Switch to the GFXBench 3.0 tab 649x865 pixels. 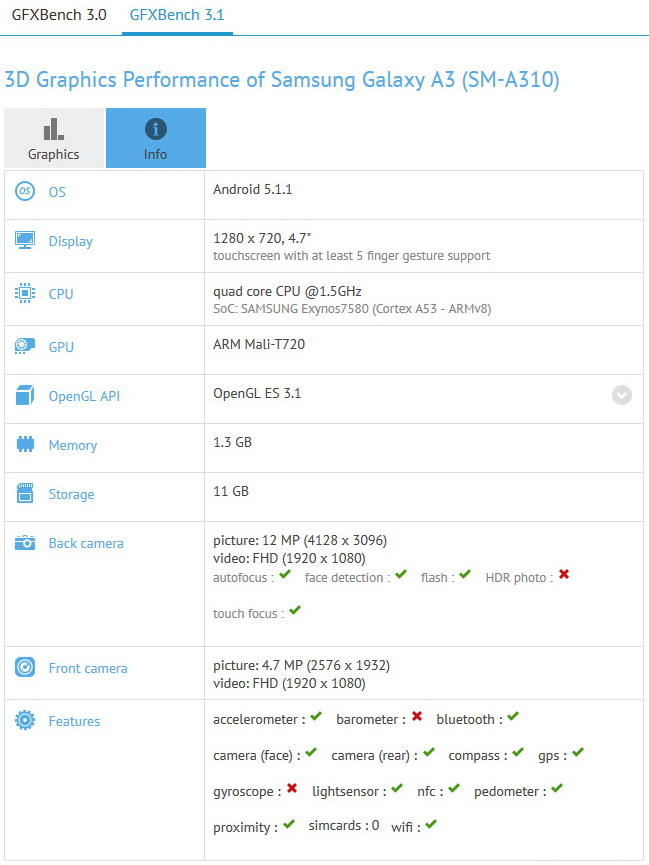[x=59, y=15]
